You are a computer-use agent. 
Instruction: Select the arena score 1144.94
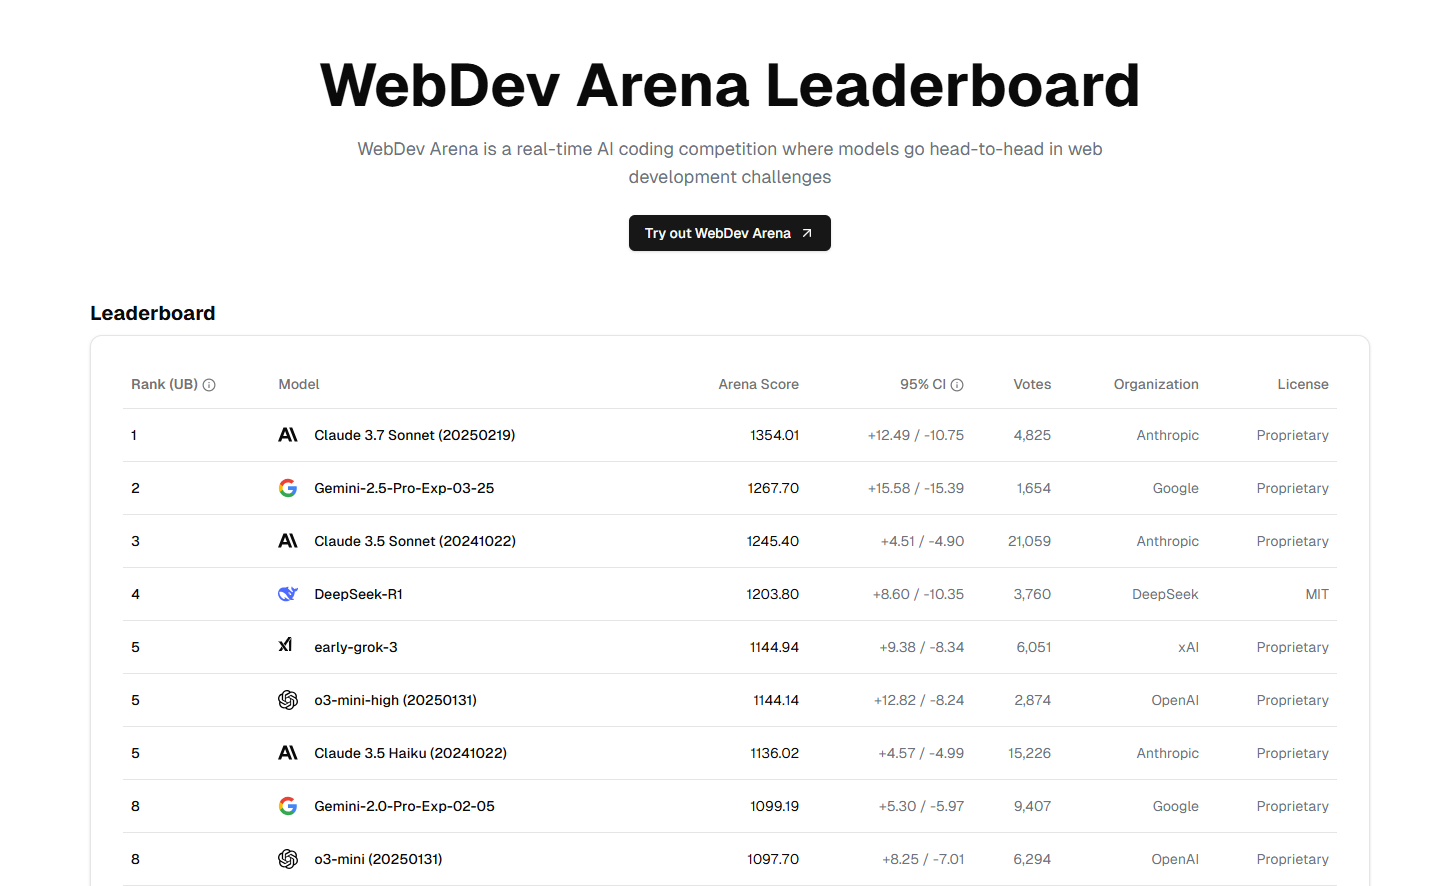pos(774,647)
